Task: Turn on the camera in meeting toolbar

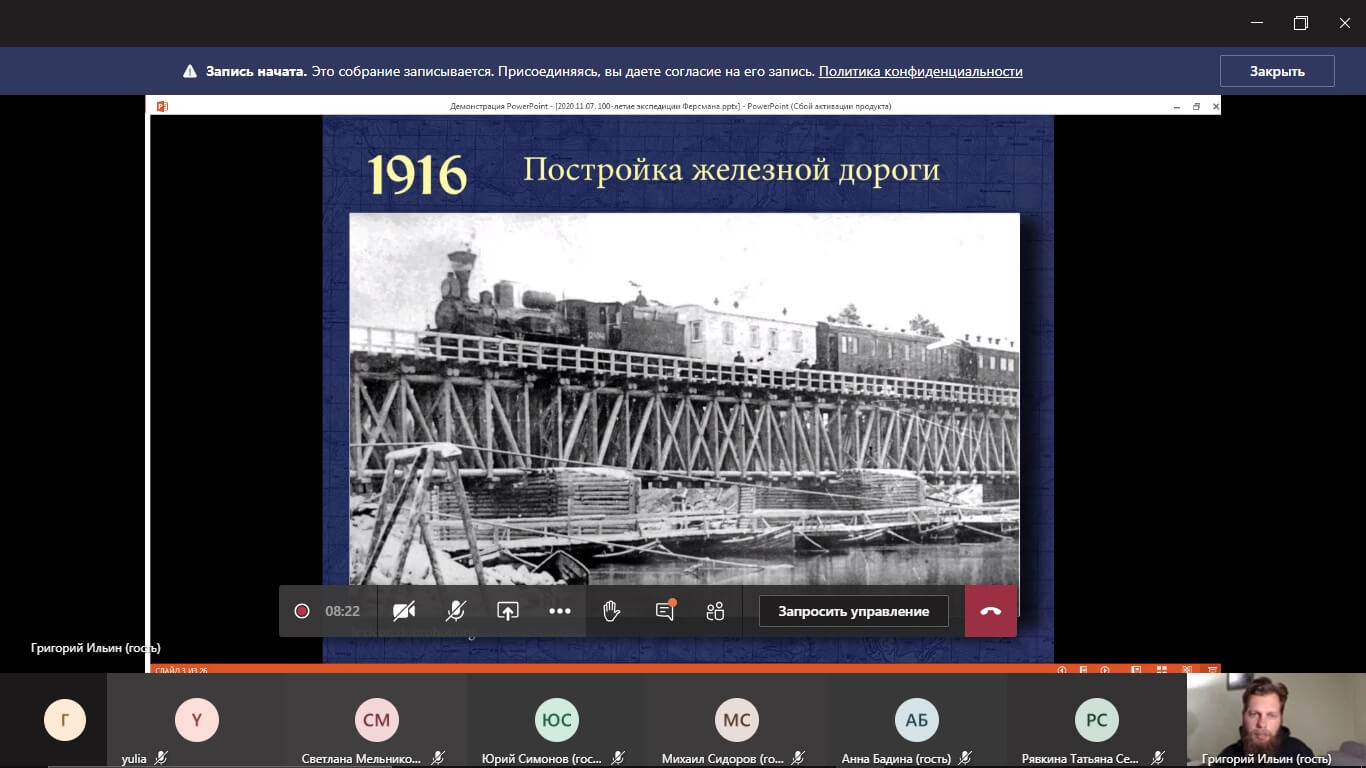Action: 404,611
